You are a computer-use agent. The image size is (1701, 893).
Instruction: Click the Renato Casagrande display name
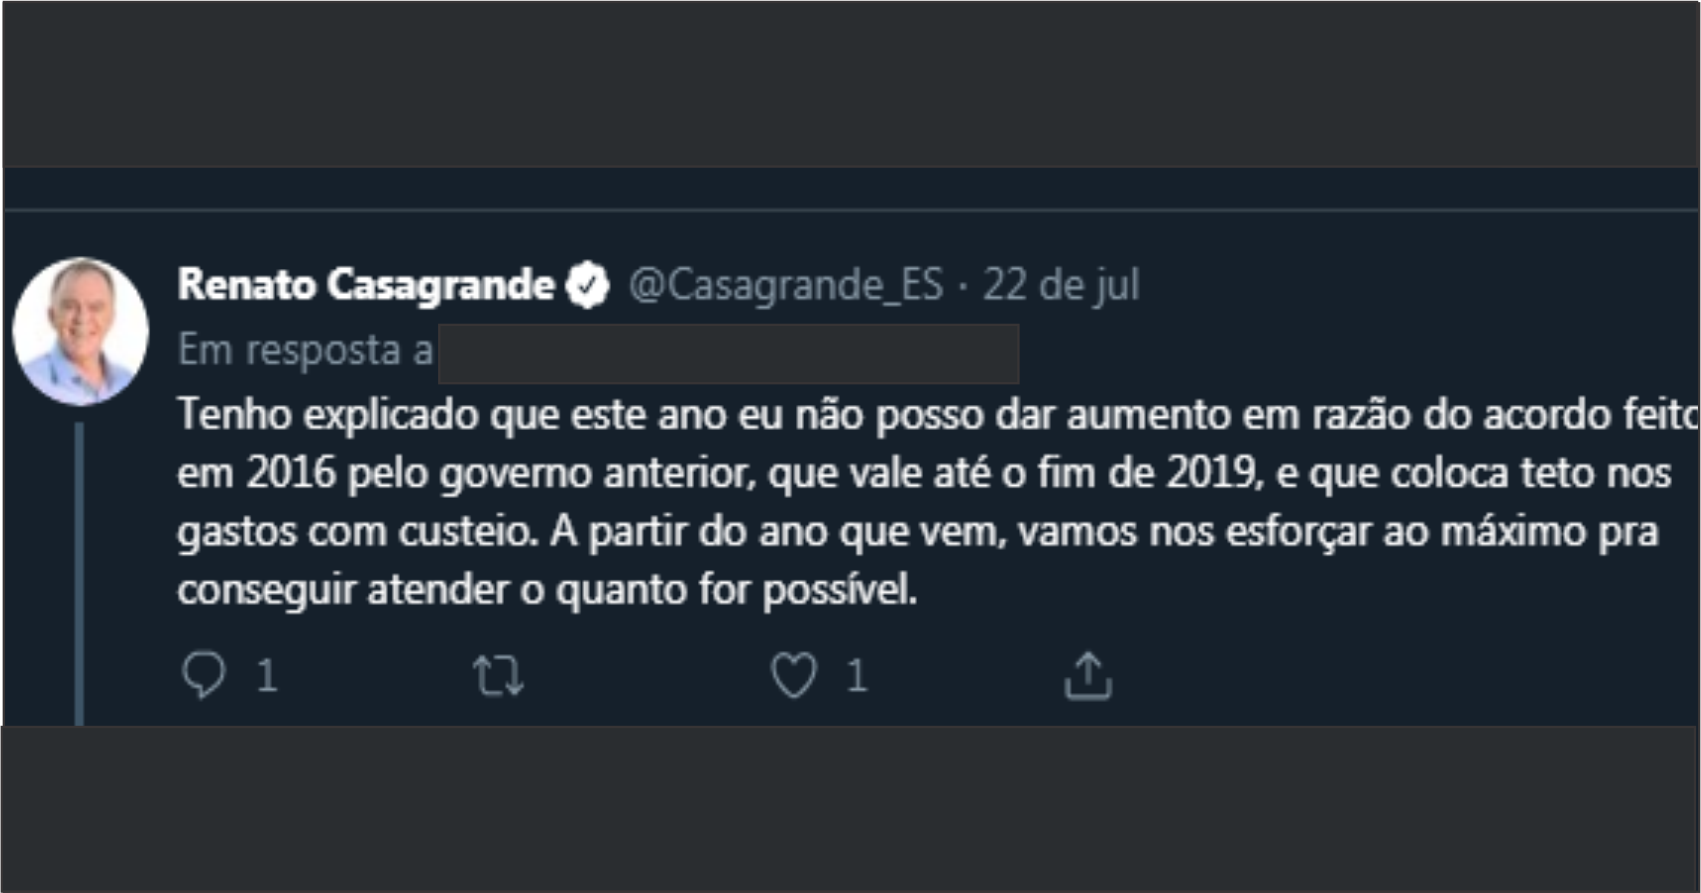point(366,285)
